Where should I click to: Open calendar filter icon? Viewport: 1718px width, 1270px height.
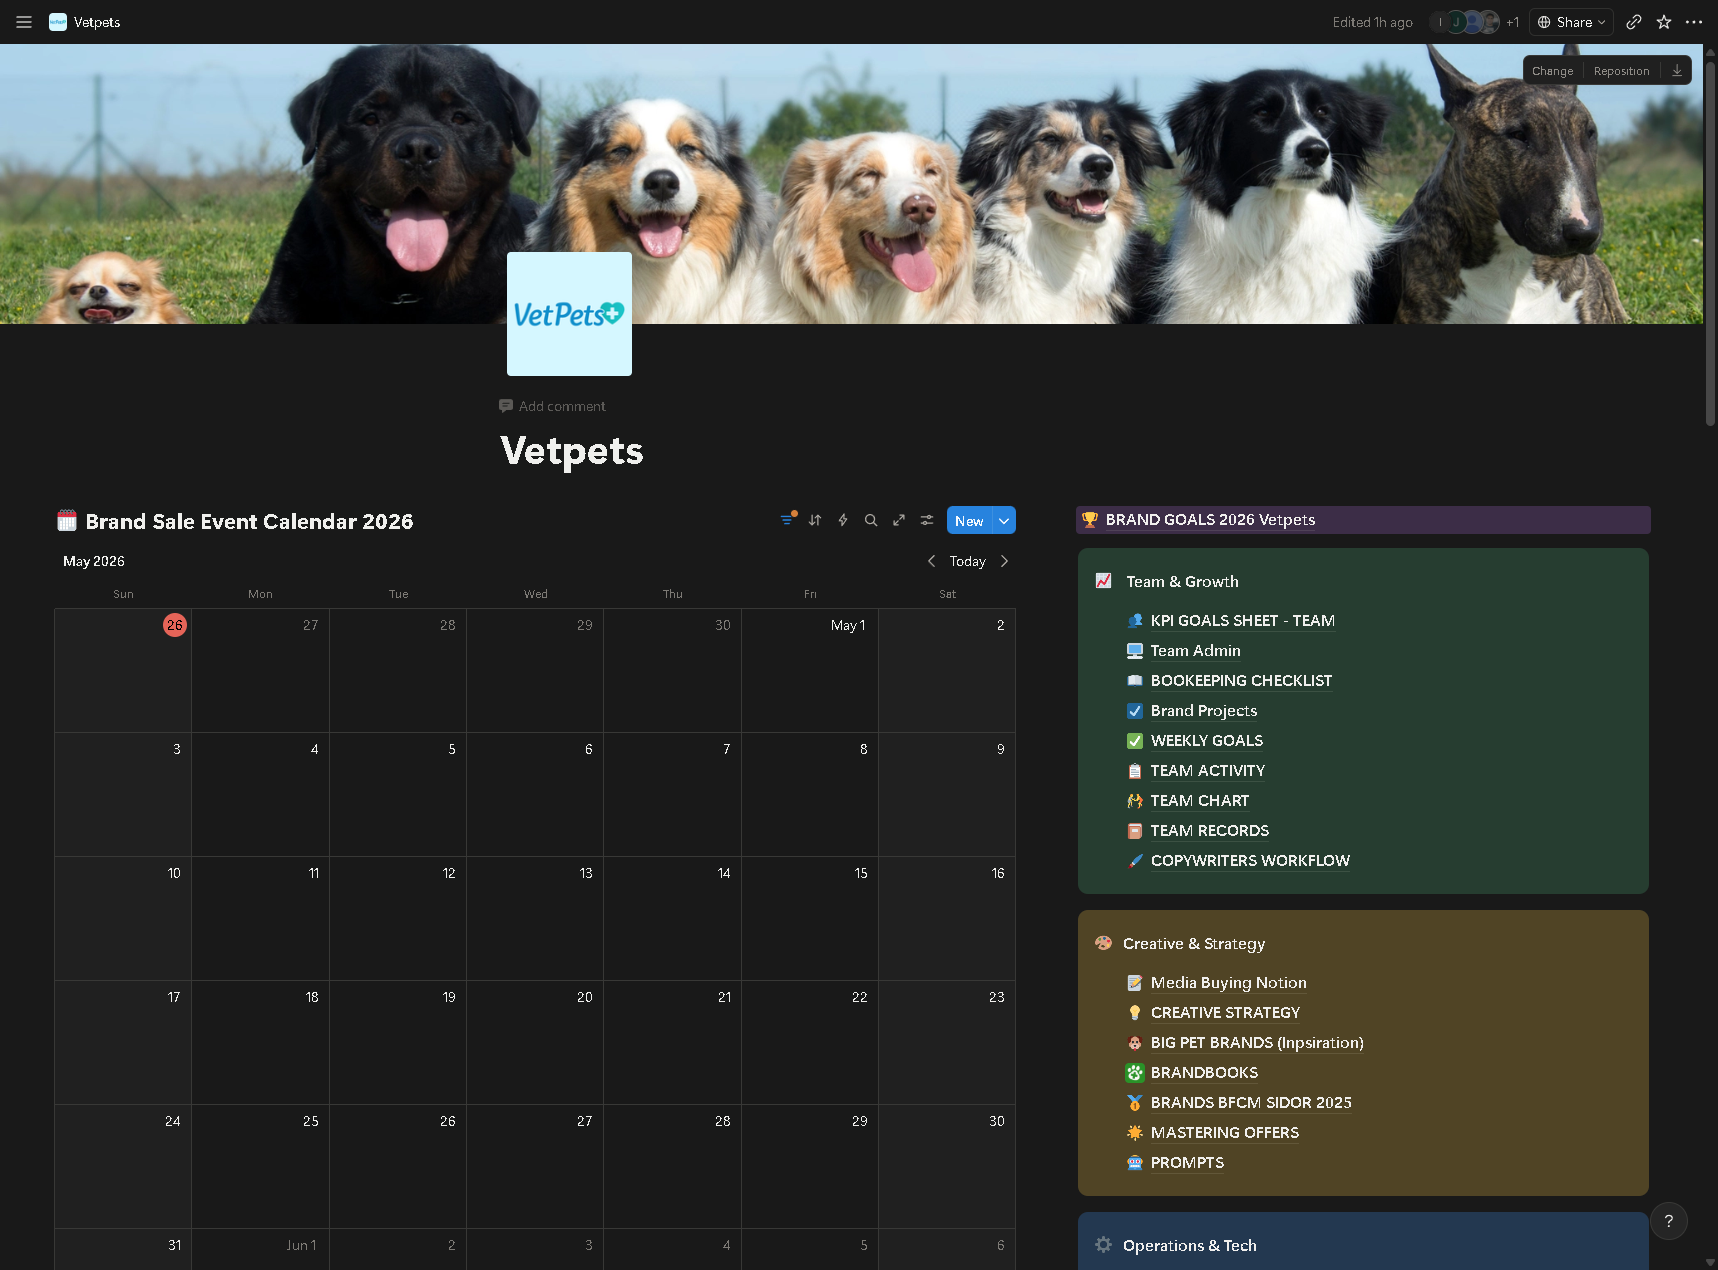788,519
